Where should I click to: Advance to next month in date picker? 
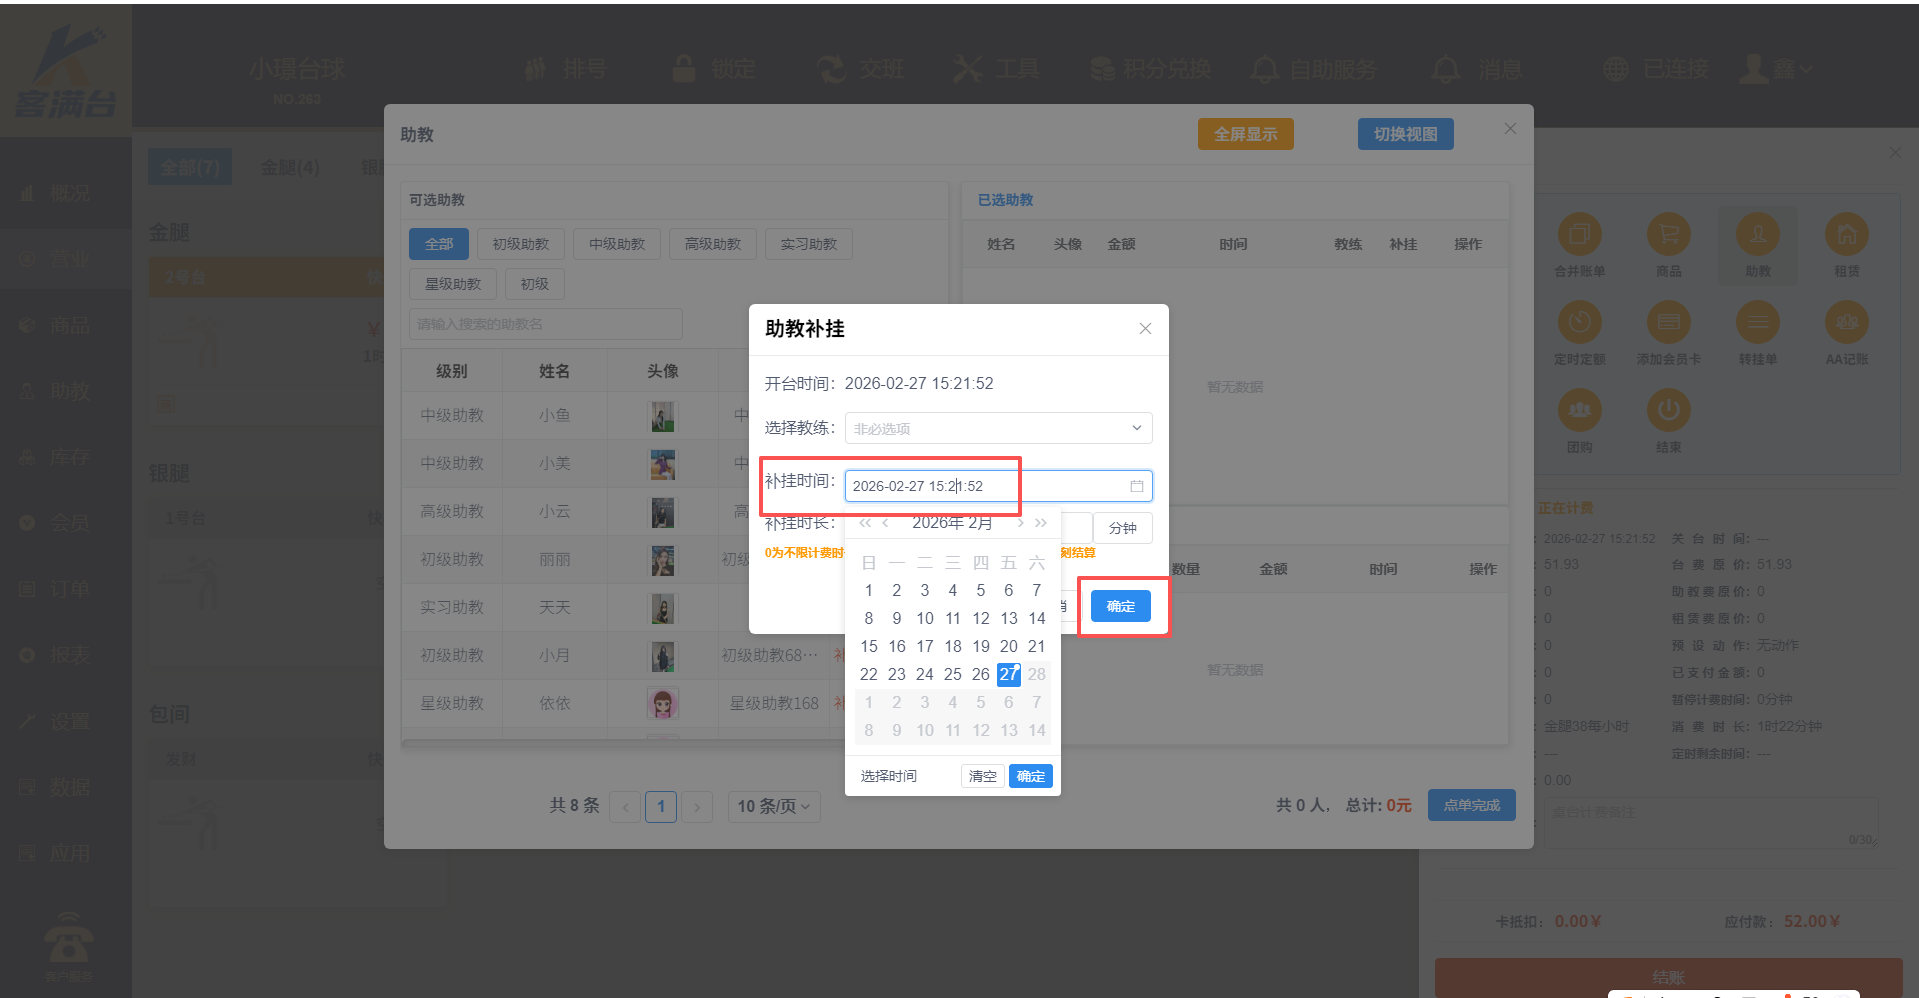[x=1020, y=523]
